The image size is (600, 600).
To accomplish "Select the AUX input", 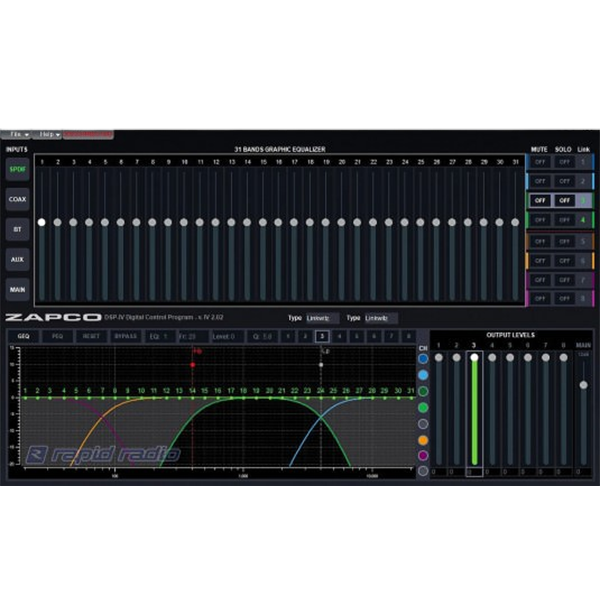I will (x=17, y=259).
